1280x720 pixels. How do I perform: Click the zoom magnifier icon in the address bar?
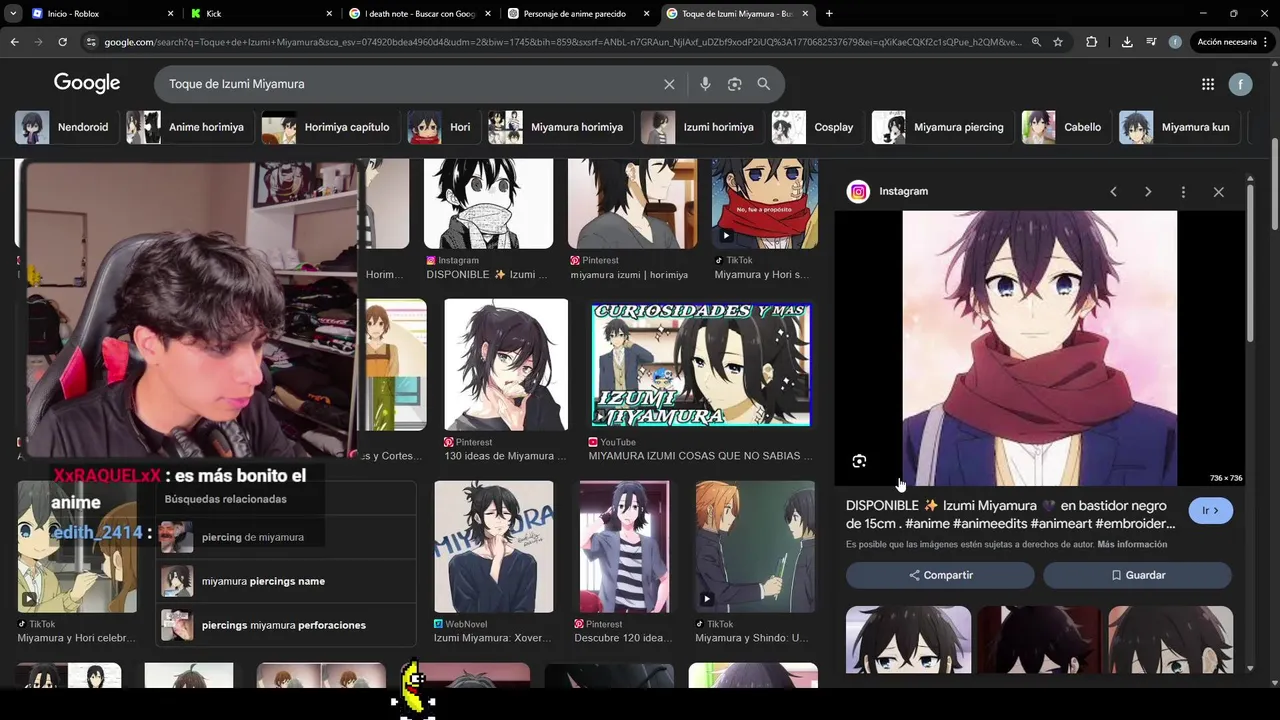pyautogui.click(x=1036, y=42)
